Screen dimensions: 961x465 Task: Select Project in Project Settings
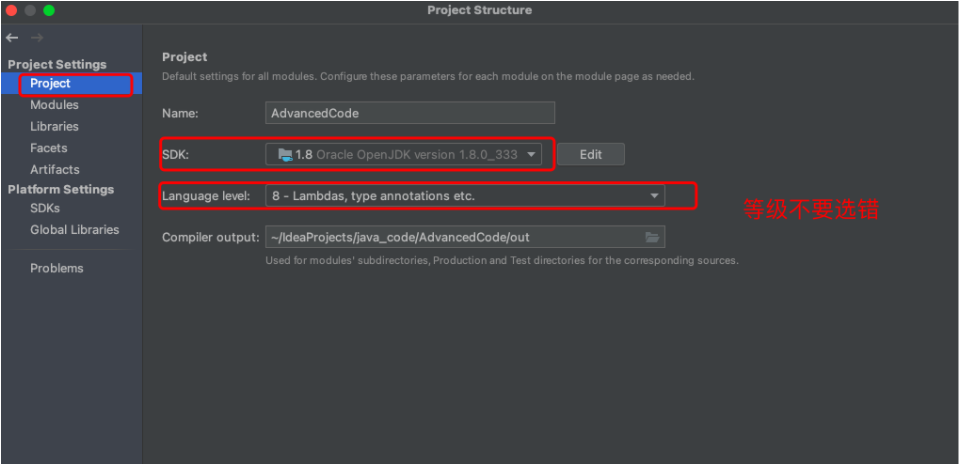pos(50,84)
